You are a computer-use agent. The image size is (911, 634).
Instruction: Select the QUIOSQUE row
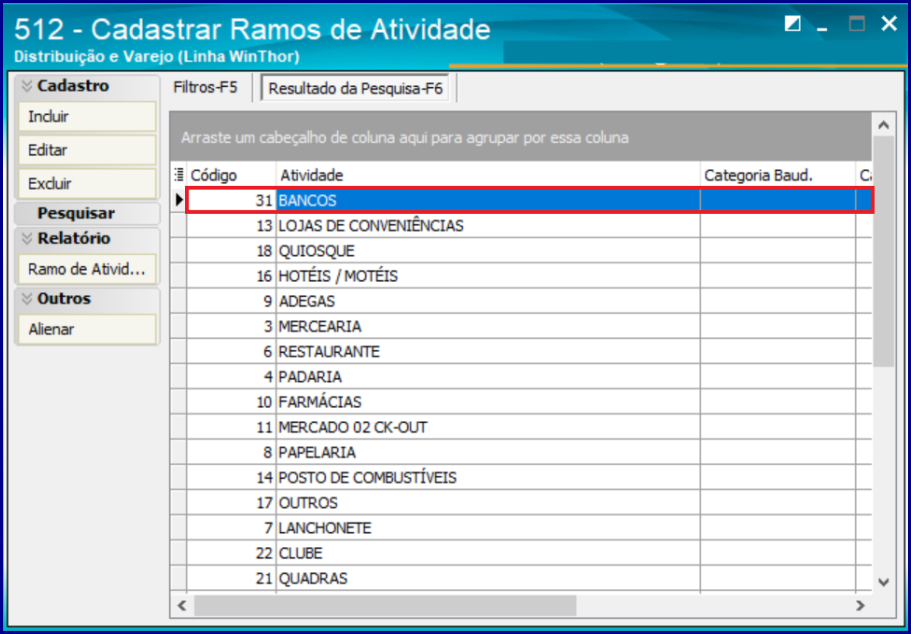[529, 251]
